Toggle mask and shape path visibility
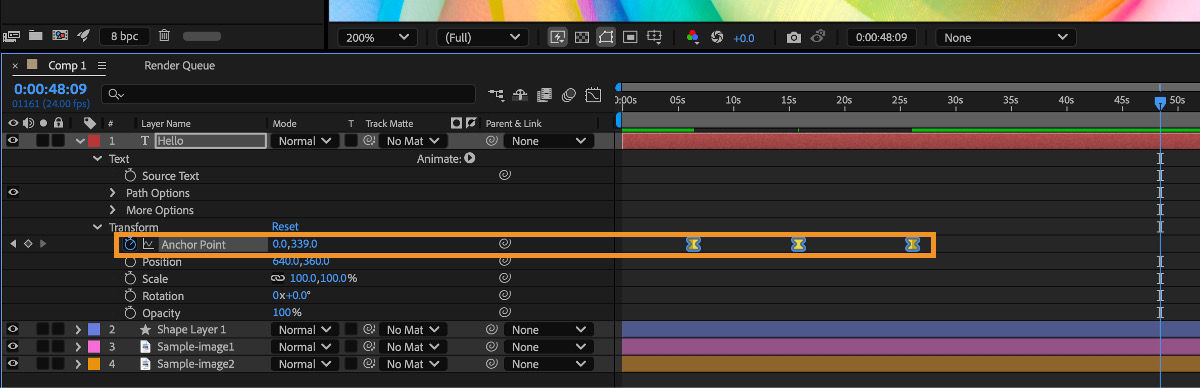 pyautogui.click(x=606, y=37)
